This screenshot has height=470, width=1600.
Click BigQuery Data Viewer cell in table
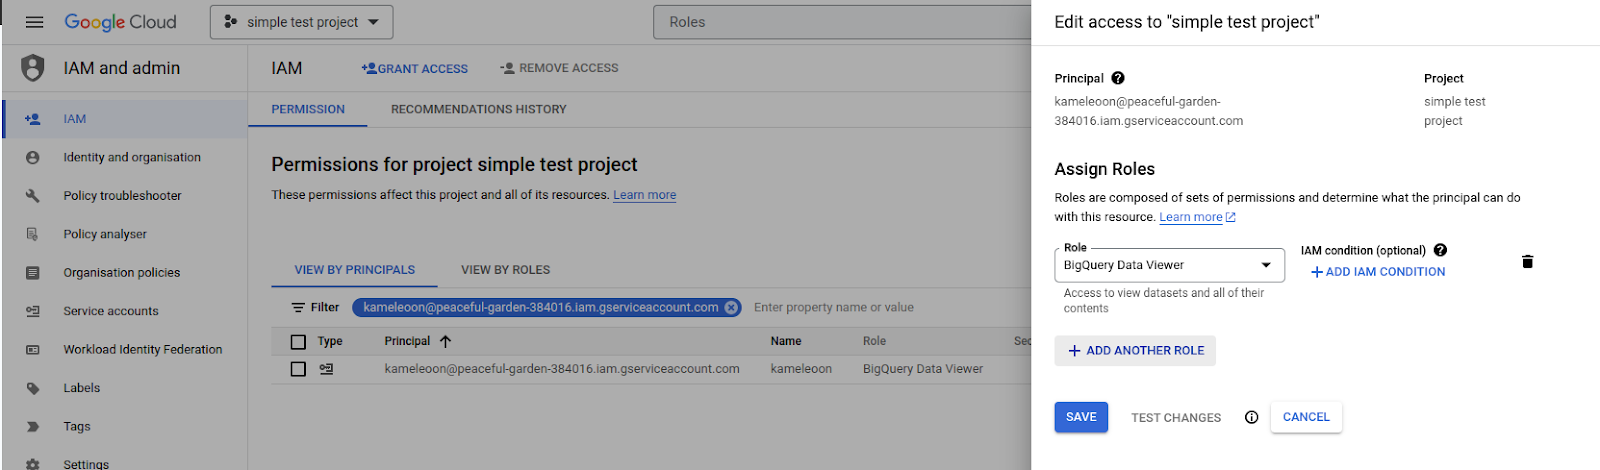(923, 369)
